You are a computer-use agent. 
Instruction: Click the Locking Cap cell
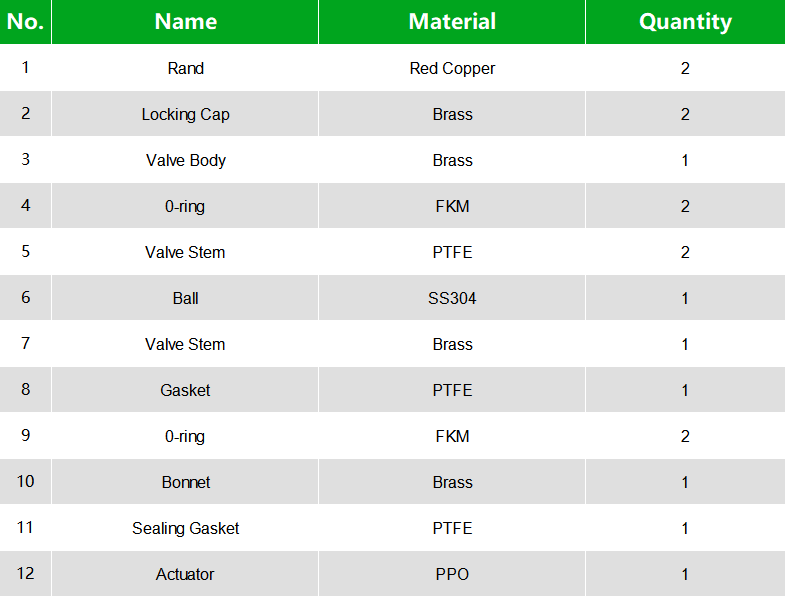click(x=185, y=114)
